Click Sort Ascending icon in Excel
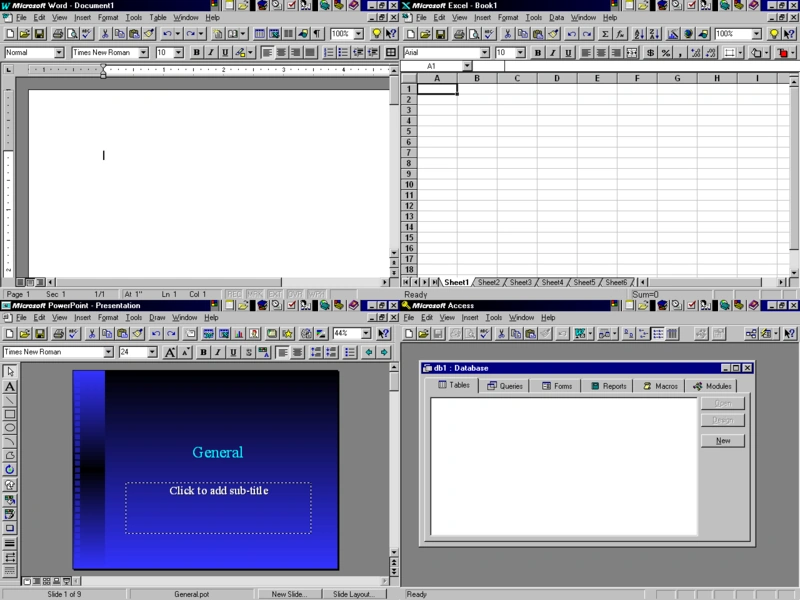800x600 pixels. tap(639, 34)
